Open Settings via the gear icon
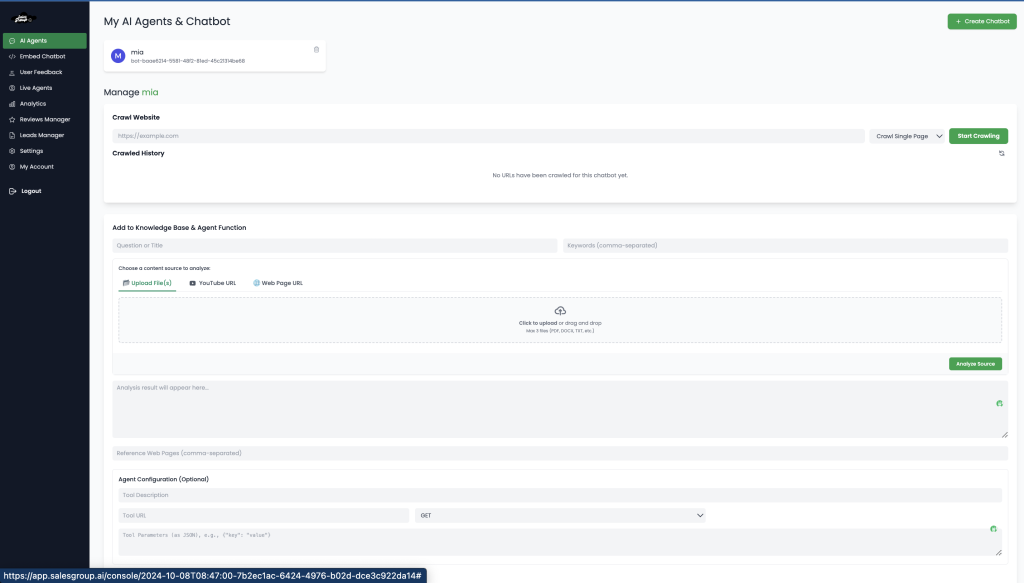Screen dimensions: 1024x583 pos(11,151)
